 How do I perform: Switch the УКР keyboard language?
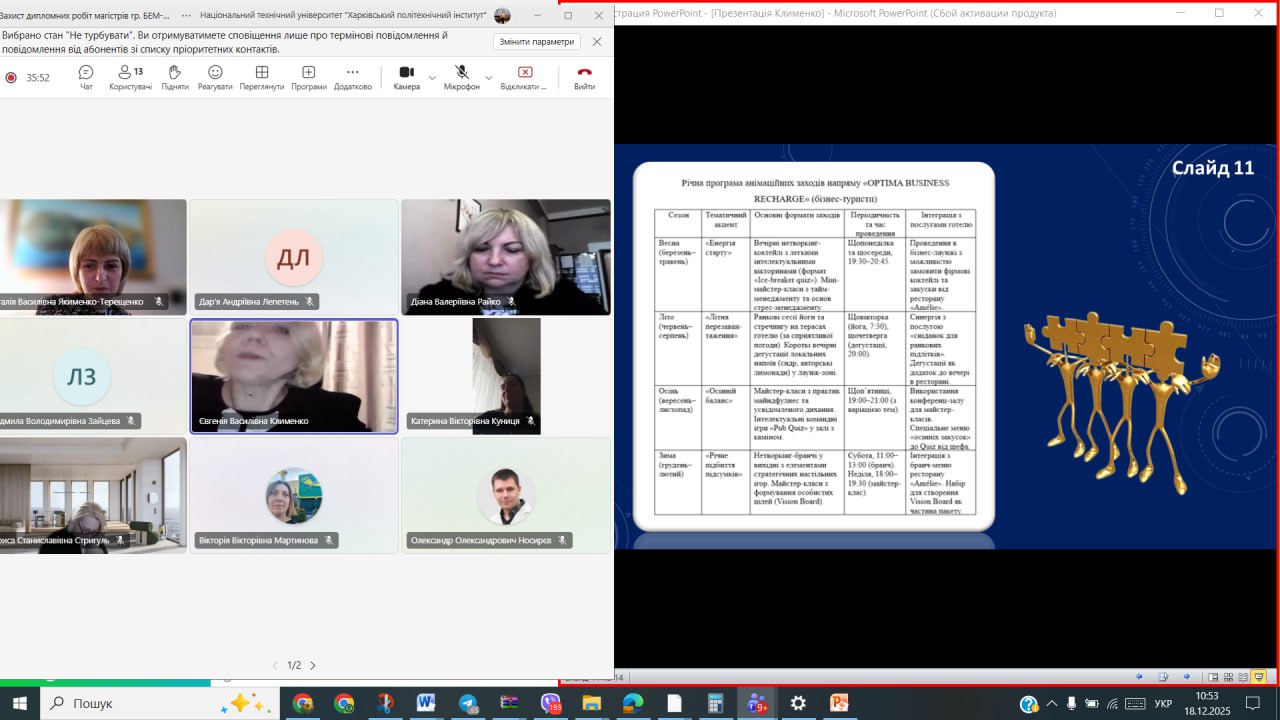click(1163, 703)
